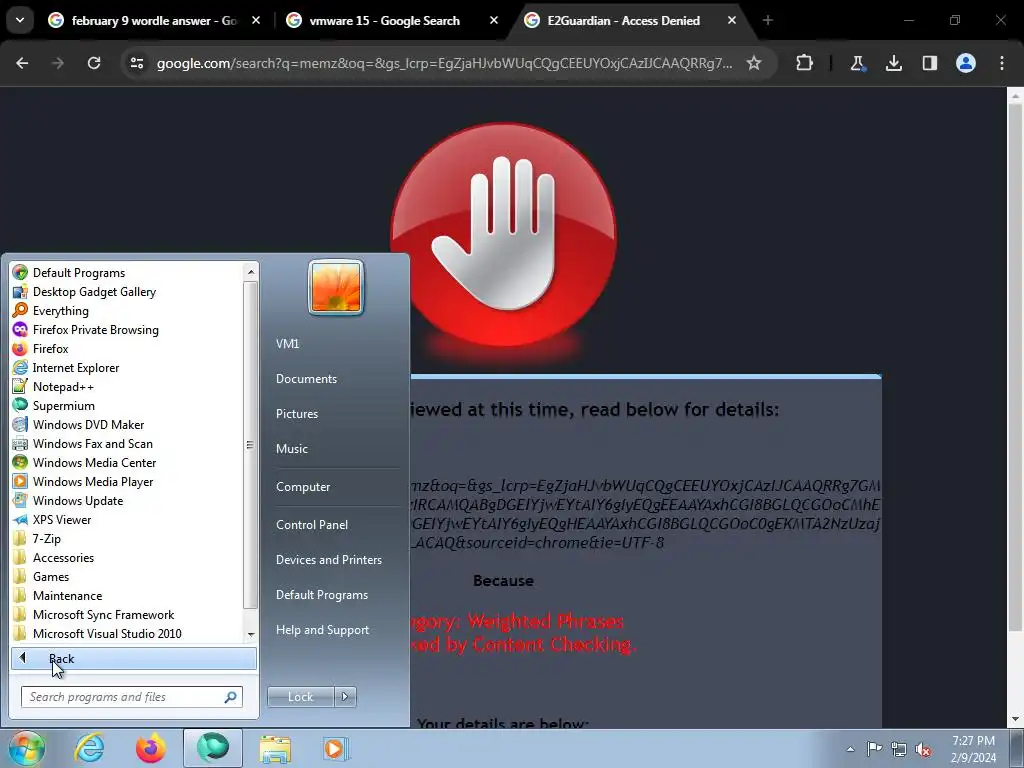1024x768 pixels.
Task: Open Documents from the Start menu
Action: point(306,379)
